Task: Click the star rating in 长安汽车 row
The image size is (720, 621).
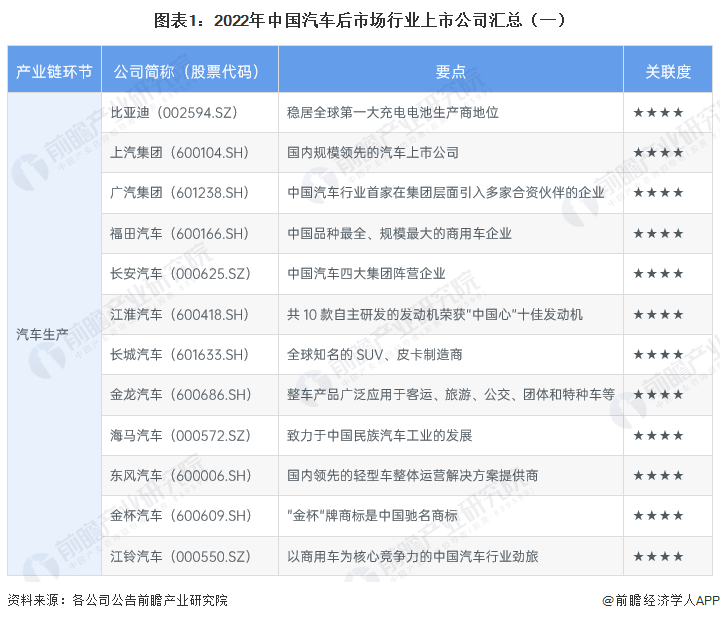Action: tap(658, 274)
